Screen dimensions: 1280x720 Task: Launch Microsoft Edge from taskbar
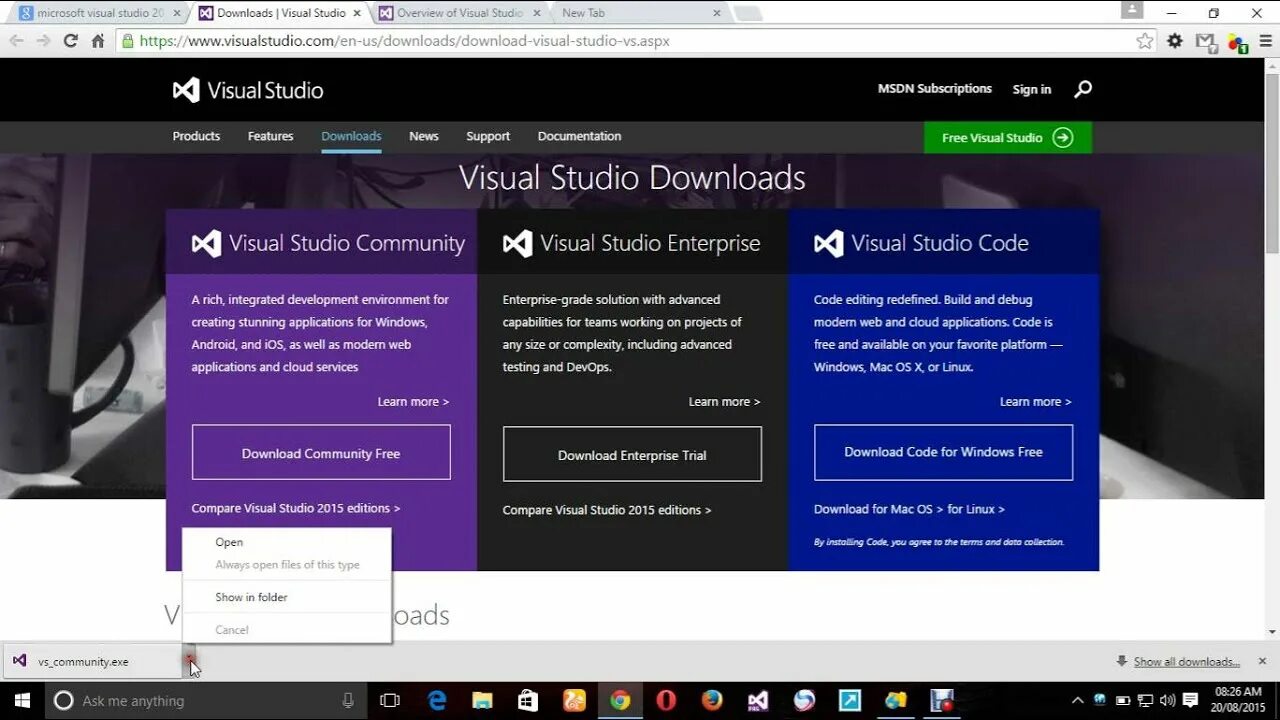437,701
